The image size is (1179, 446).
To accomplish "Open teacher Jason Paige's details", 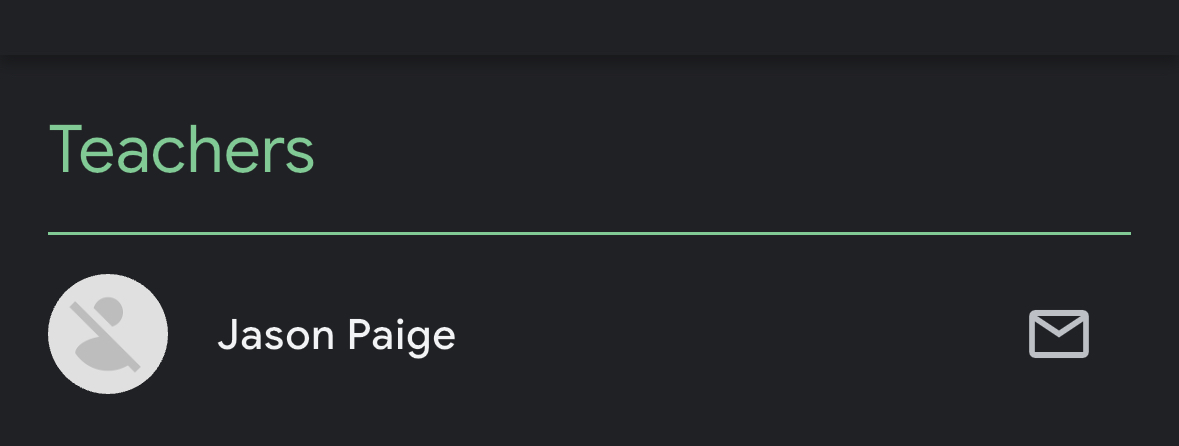I will click(x=336, y=335).
